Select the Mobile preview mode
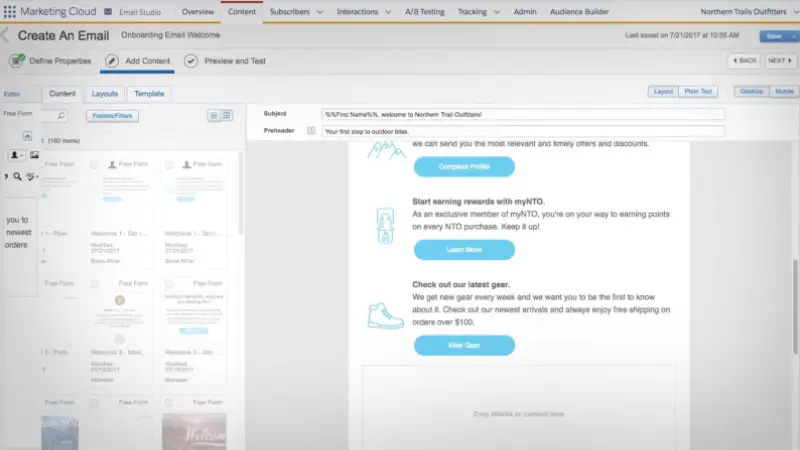The image size is (800, 450). click(784, 91)
